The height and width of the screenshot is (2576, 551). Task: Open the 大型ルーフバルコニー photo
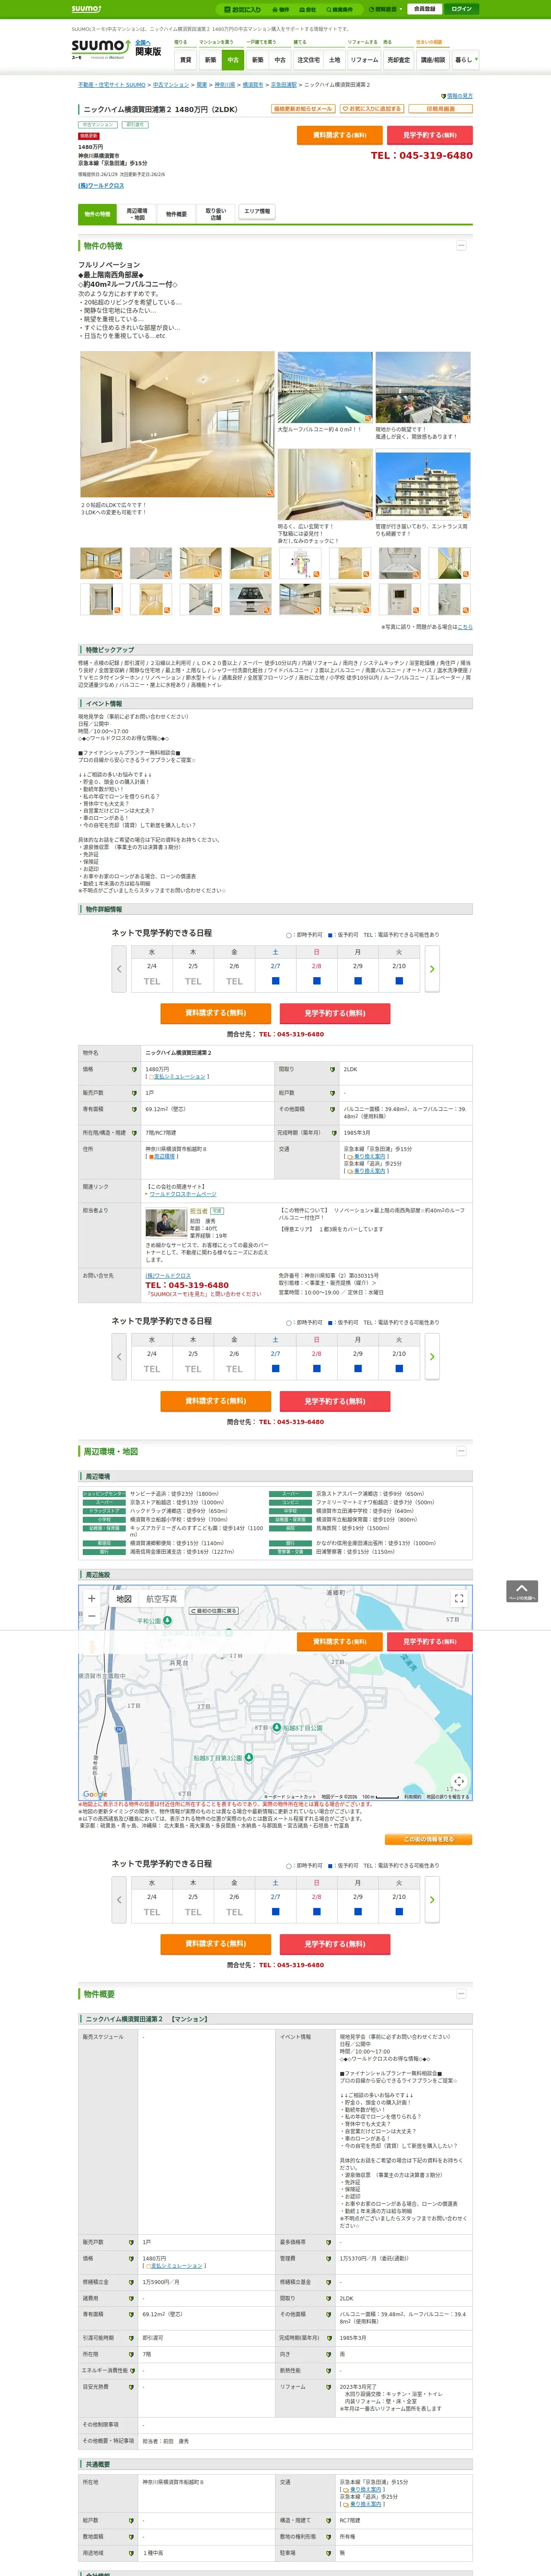point(325,387)
